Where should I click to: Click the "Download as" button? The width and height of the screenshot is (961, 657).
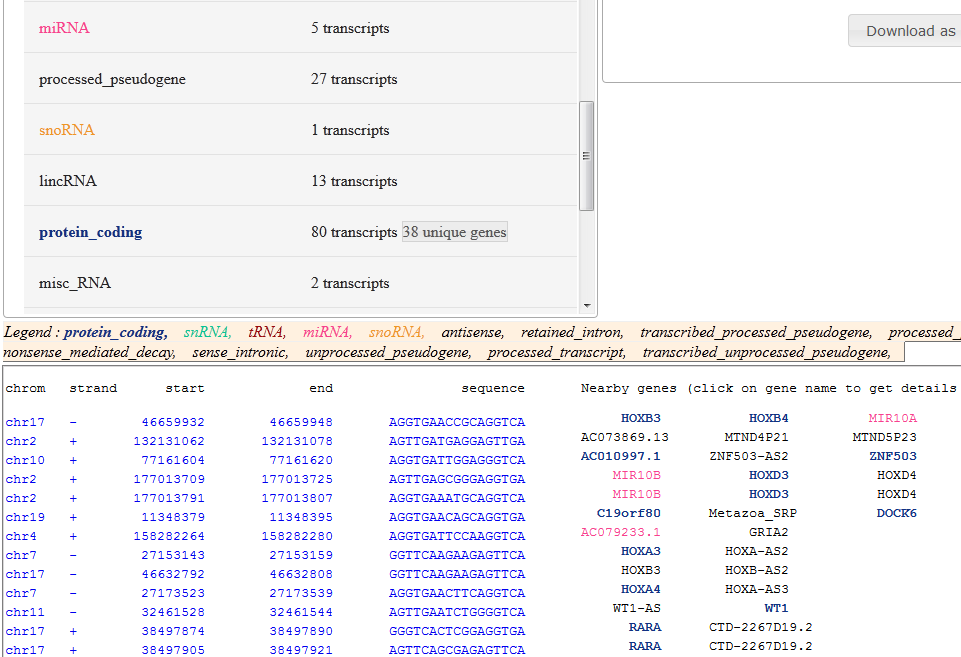coord(903,30)
